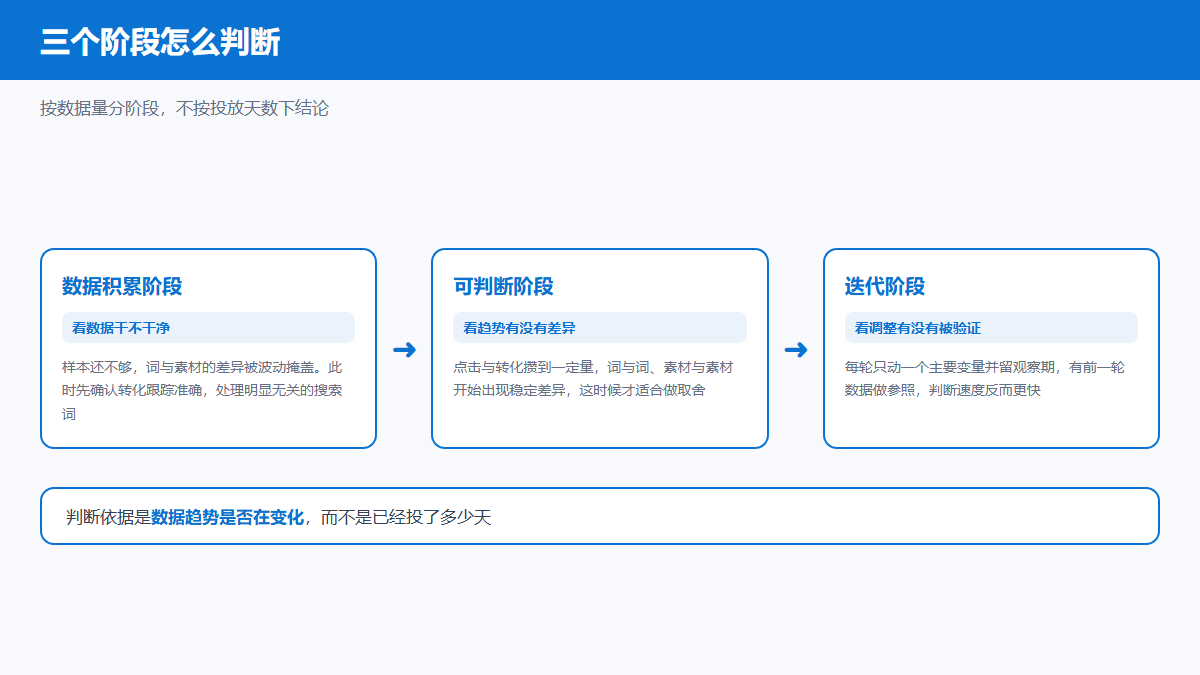
Task: Click the 数据积累阶段 card heading
Action: click(122, 287)
